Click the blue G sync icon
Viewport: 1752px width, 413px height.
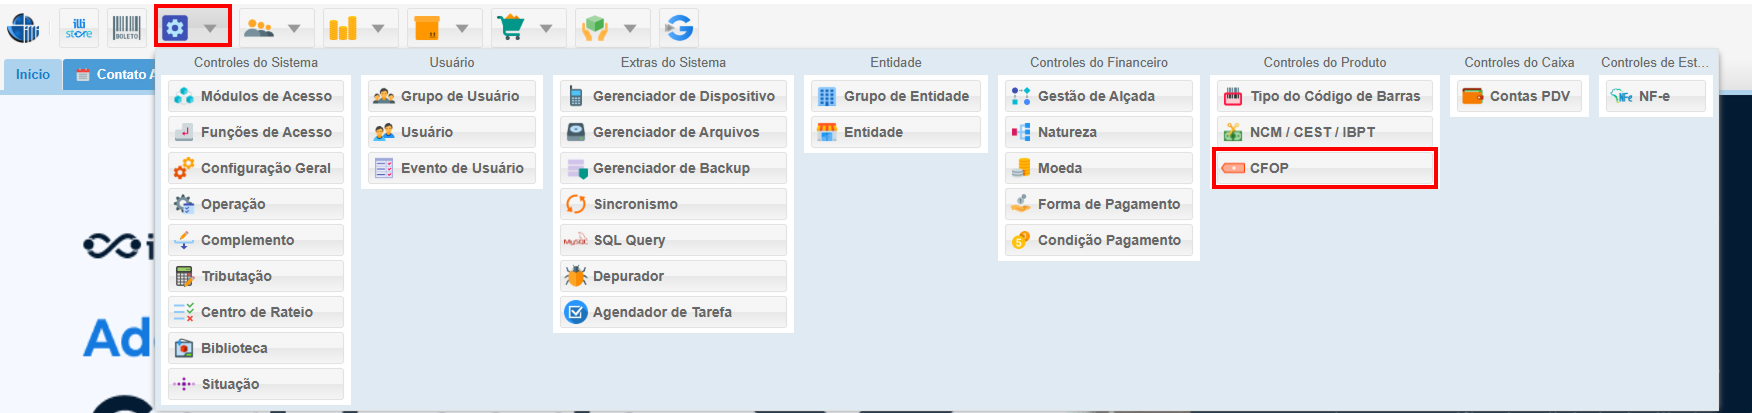click(679, 28)
